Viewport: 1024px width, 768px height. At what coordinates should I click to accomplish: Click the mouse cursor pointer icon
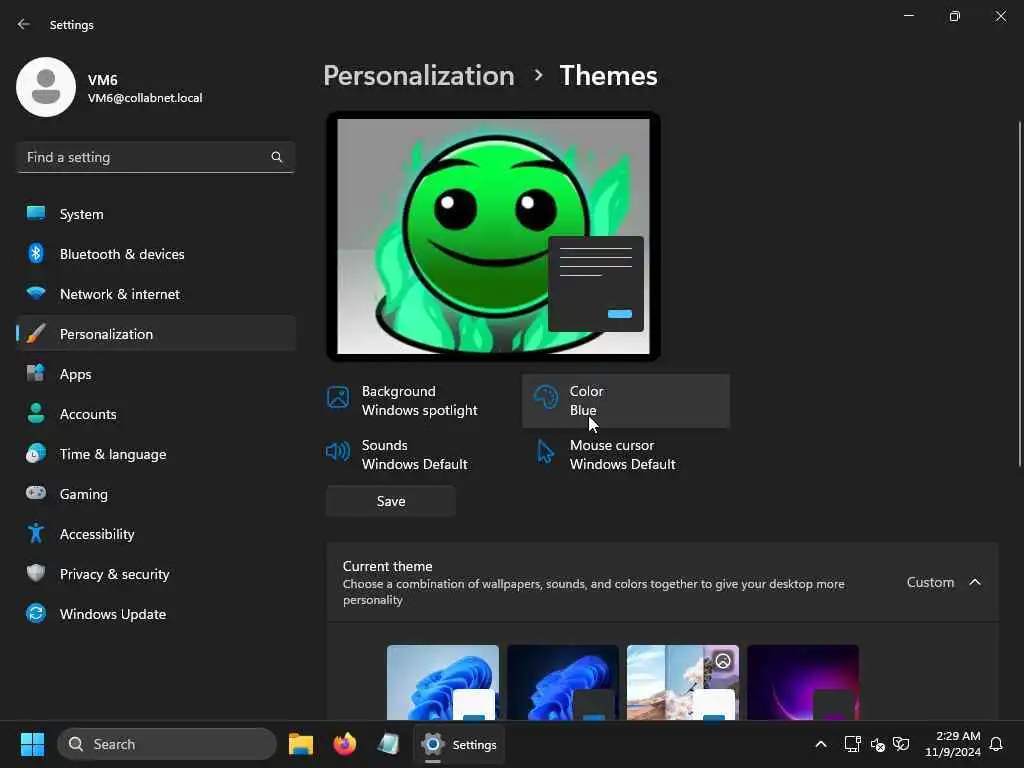coord(545,451)
